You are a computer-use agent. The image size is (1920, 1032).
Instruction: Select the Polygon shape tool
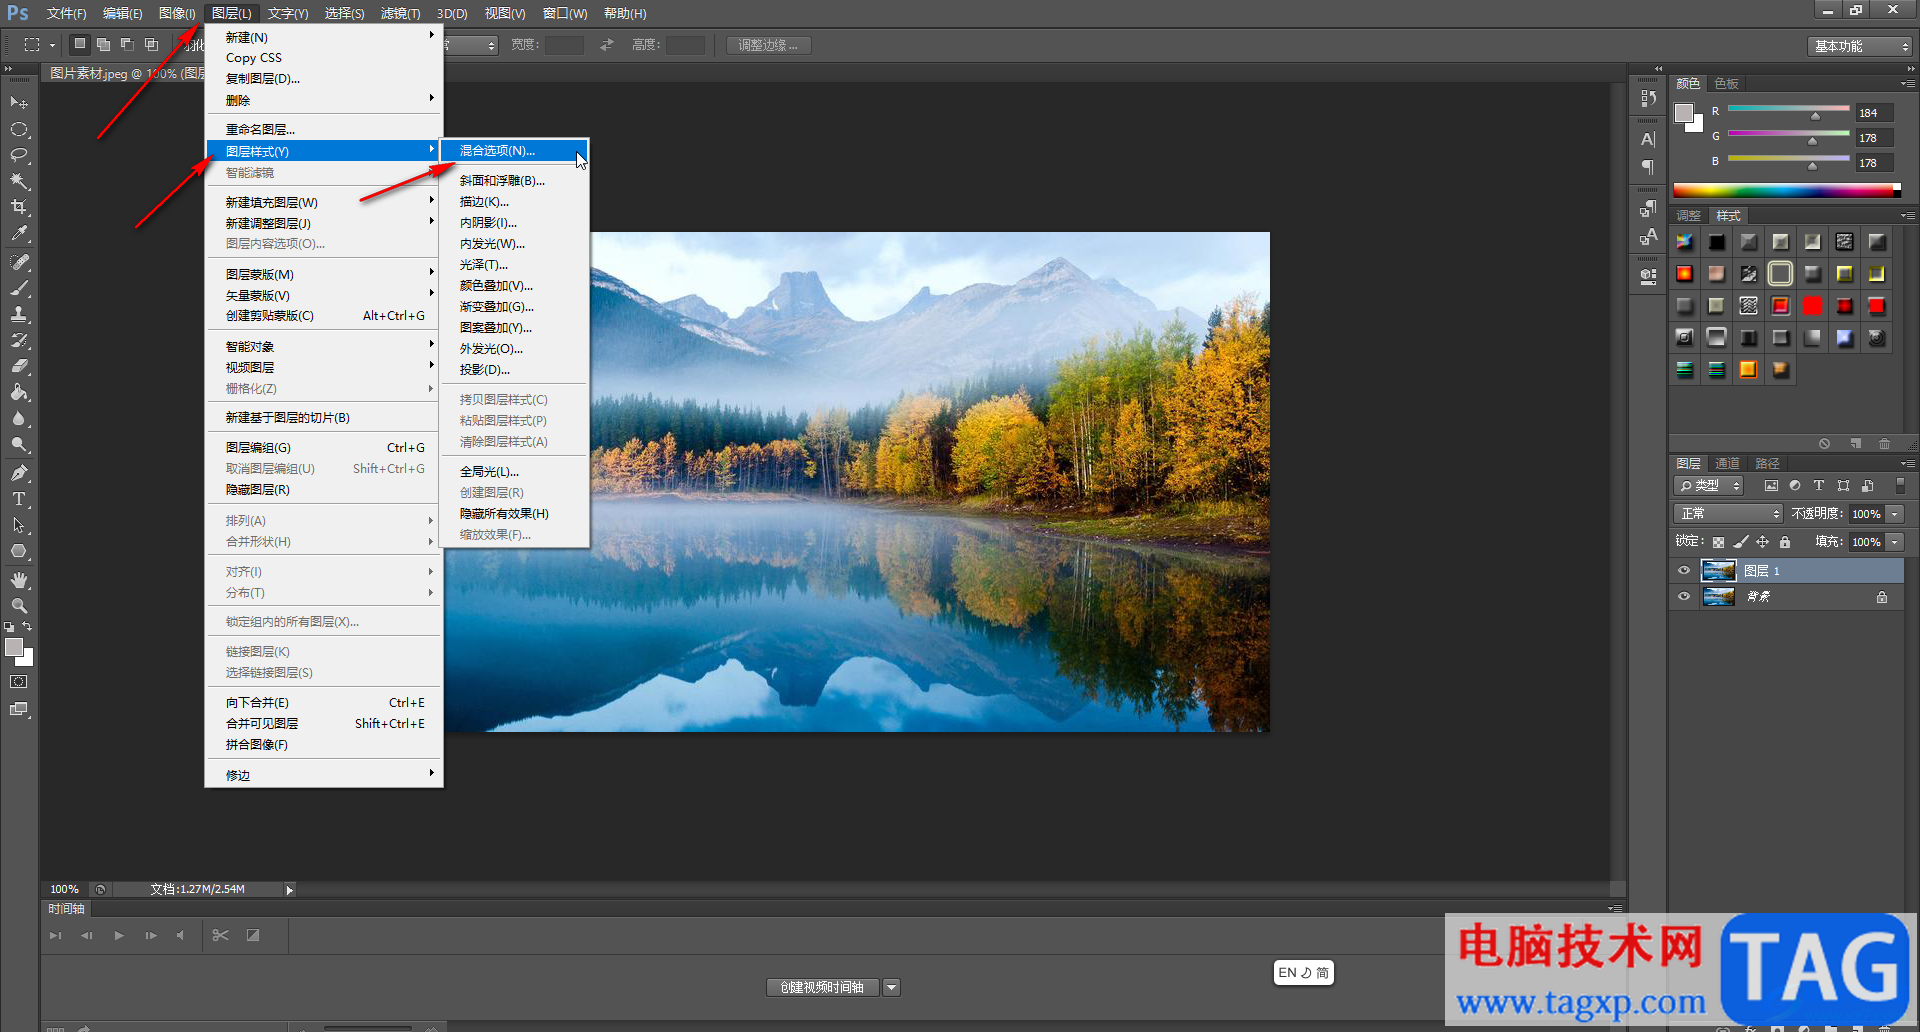point(19,550)
